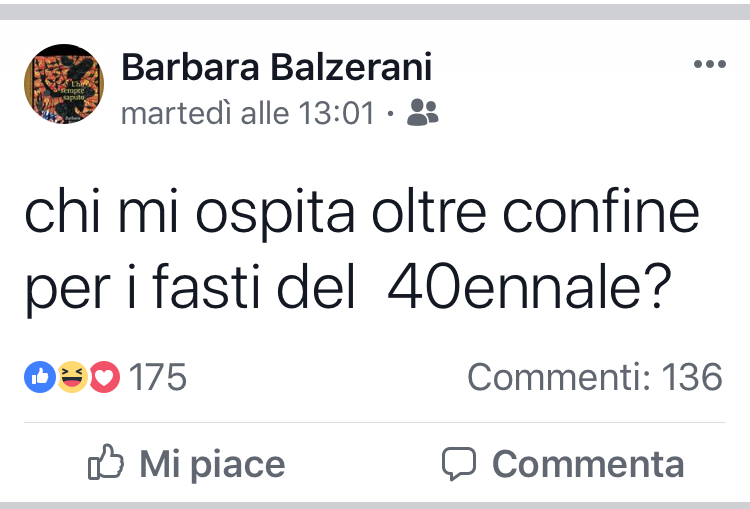Image resolution: width=750 pixels, height=509 pixels.
Task: Click the timestamp martedì alle 13:01
Action: pyautogui.click(x=247, y=113)
